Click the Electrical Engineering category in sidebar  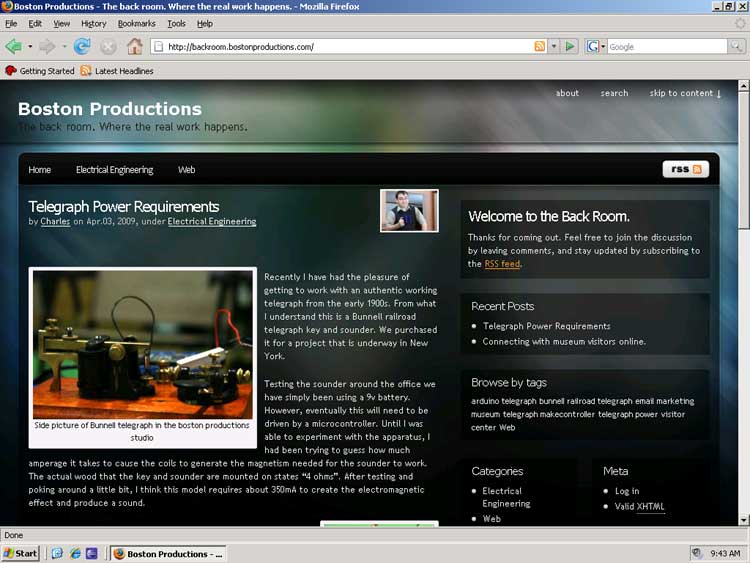[506, 497]
